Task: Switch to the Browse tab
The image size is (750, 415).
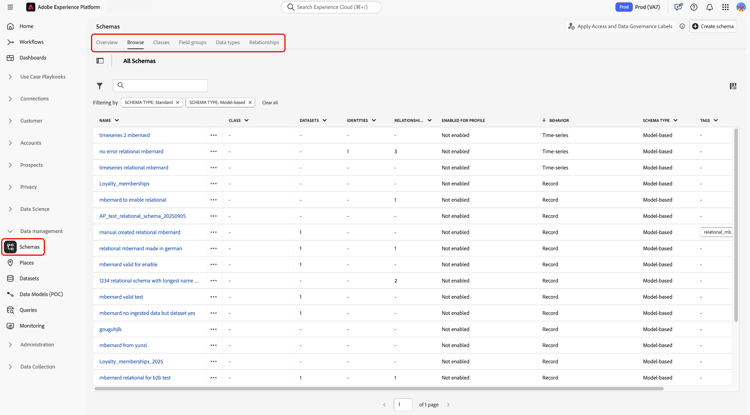Action: tap(135, 42)
